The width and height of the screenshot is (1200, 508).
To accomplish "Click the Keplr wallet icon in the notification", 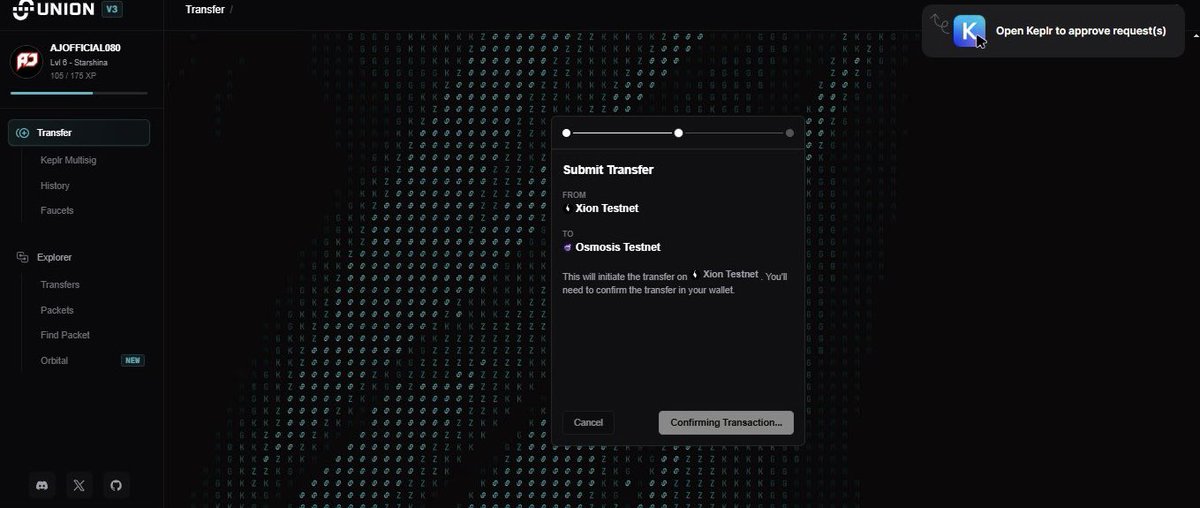I will (969, 30).
